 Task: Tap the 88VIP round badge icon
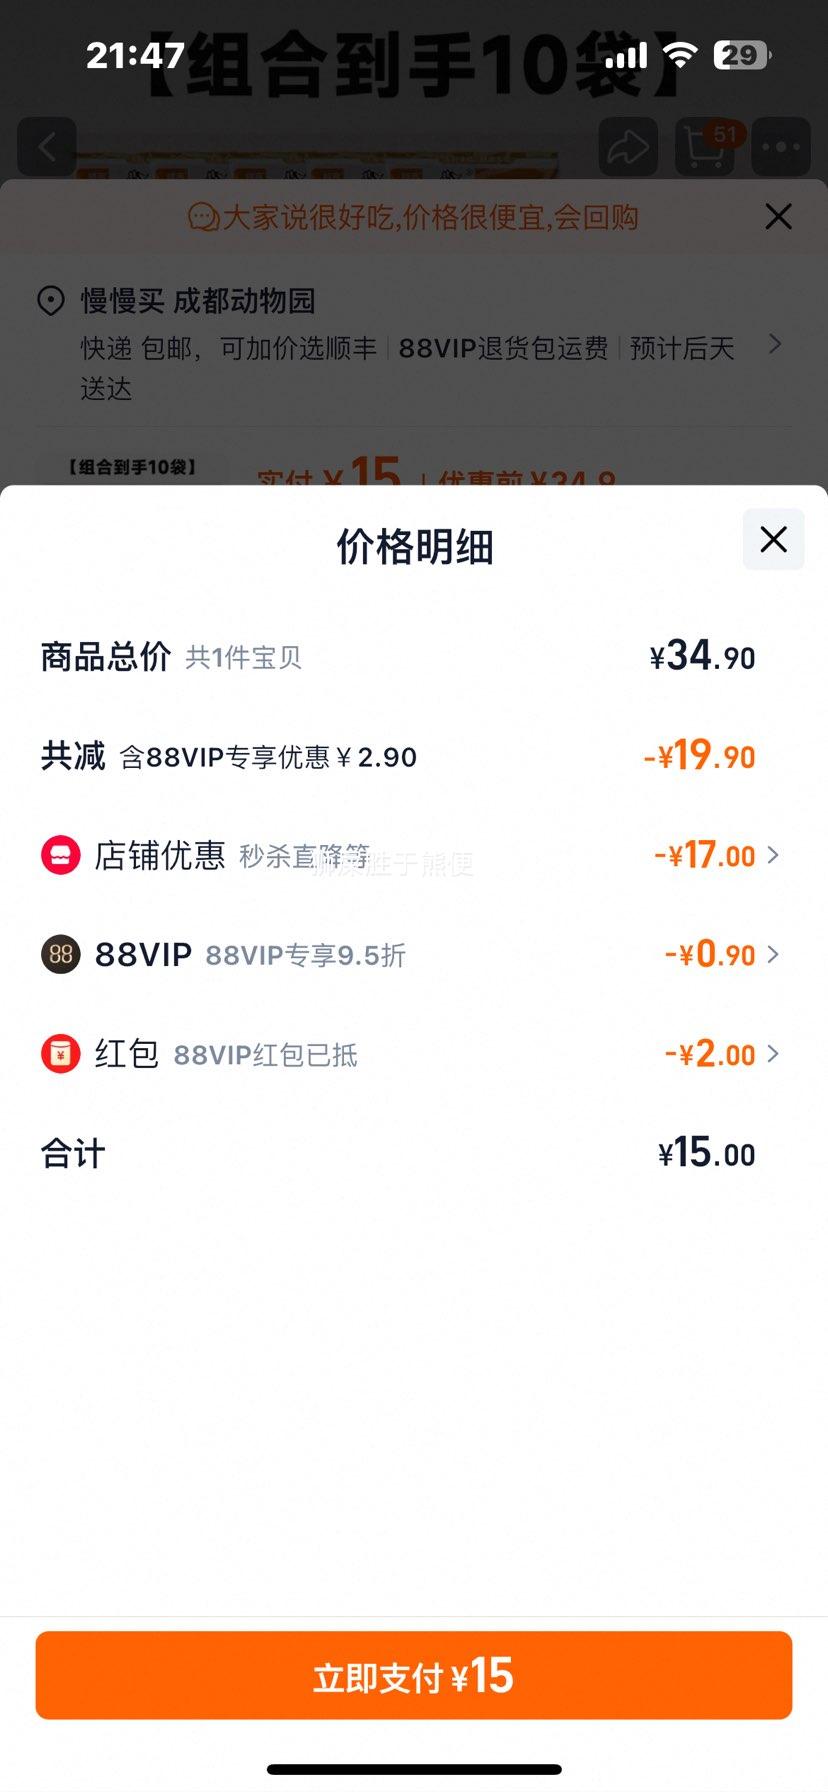[x=60, y=954]
